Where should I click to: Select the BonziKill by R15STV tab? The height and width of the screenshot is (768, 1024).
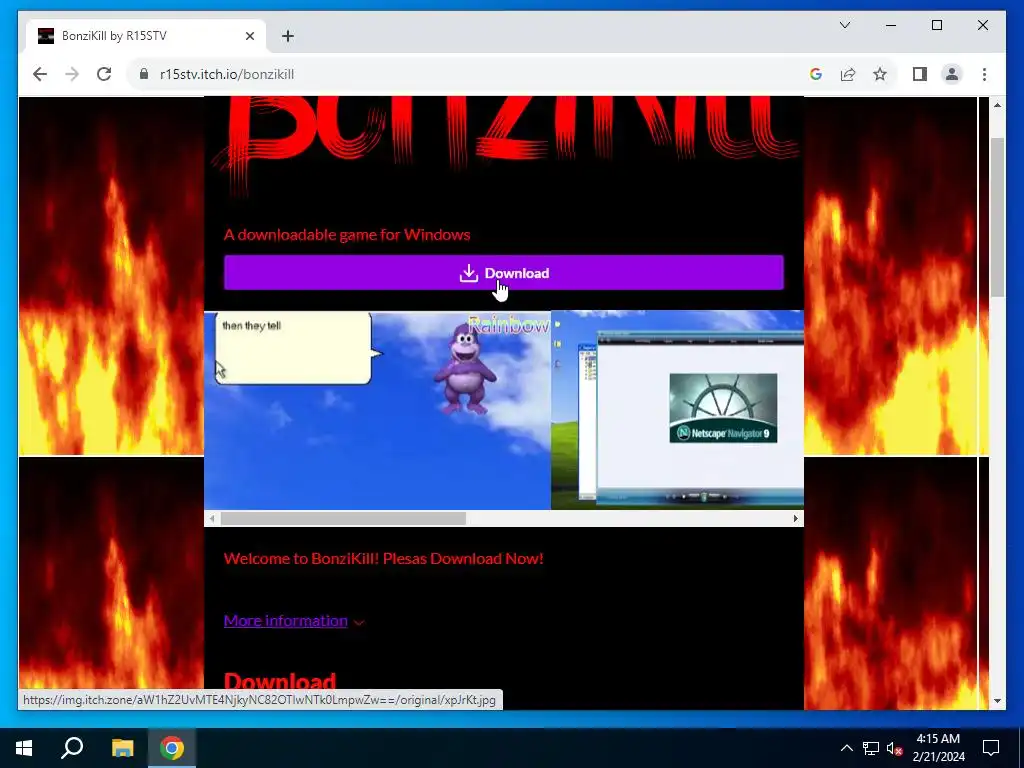pyautogui.click(x=147, y=36)
